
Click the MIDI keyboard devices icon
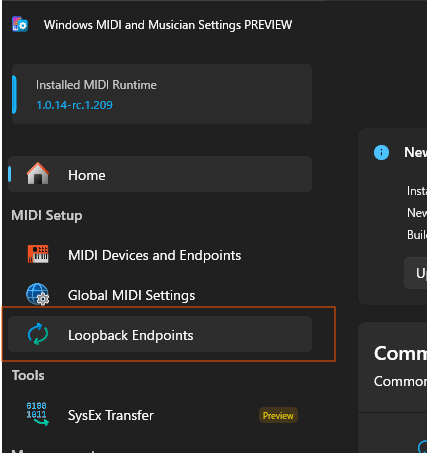[38, 254]
